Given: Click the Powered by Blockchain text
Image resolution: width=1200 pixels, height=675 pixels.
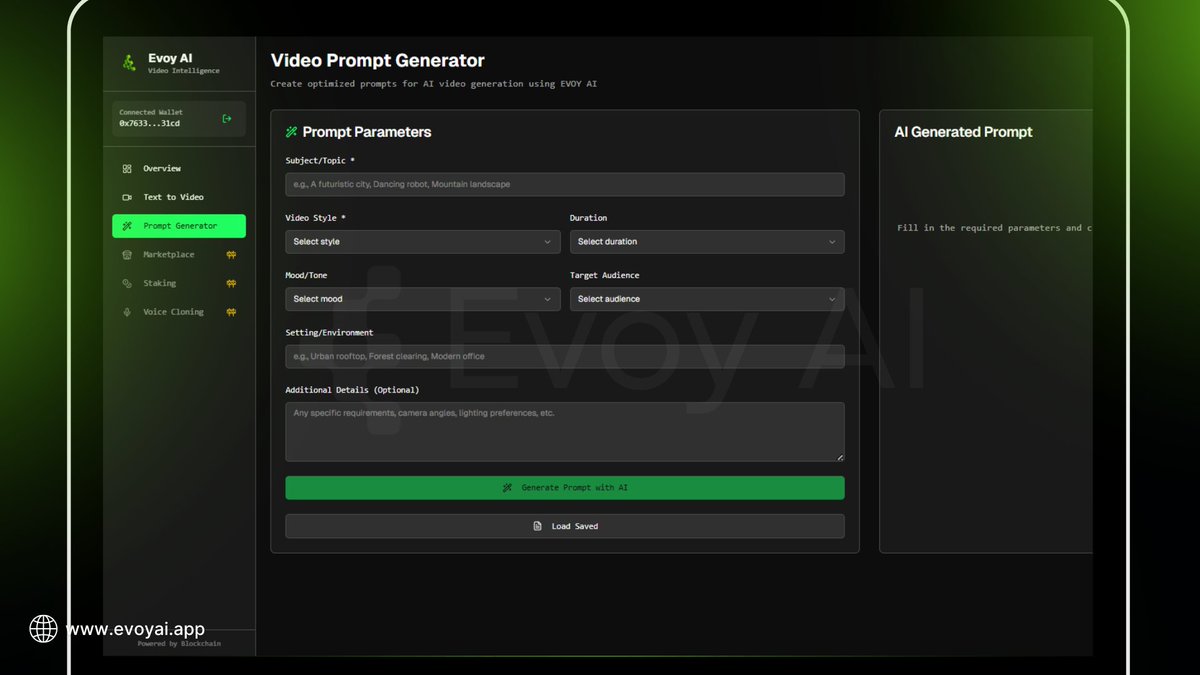Looking at the screenshot, I should click(179, 644).
